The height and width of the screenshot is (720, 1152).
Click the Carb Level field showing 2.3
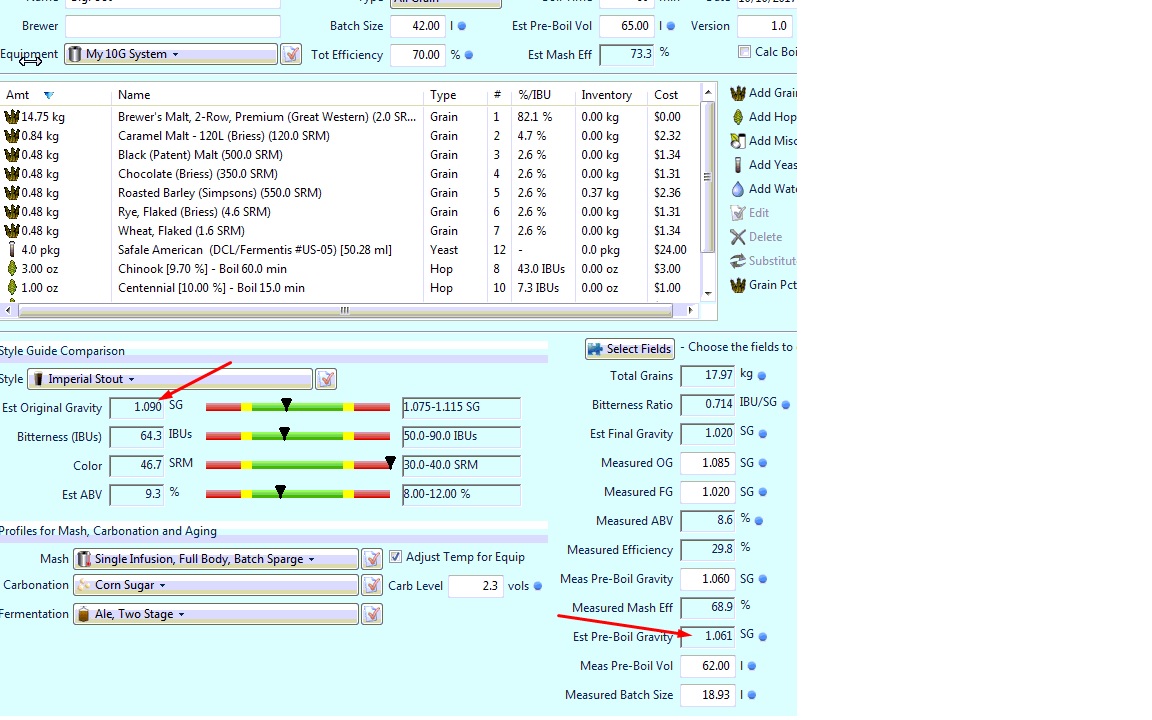click(475, 586)
